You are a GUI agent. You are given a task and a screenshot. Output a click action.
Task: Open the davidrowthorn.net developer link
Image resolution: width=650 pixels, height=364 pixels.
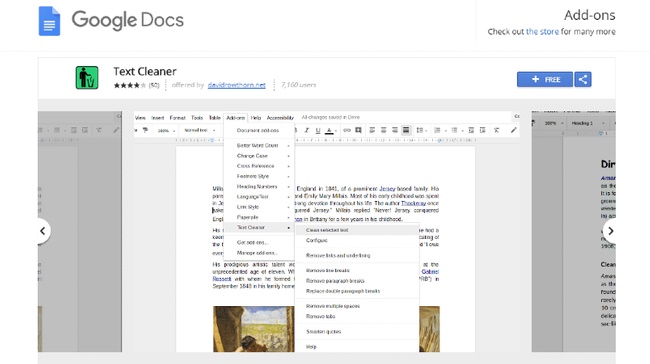(x=236, y=85)
